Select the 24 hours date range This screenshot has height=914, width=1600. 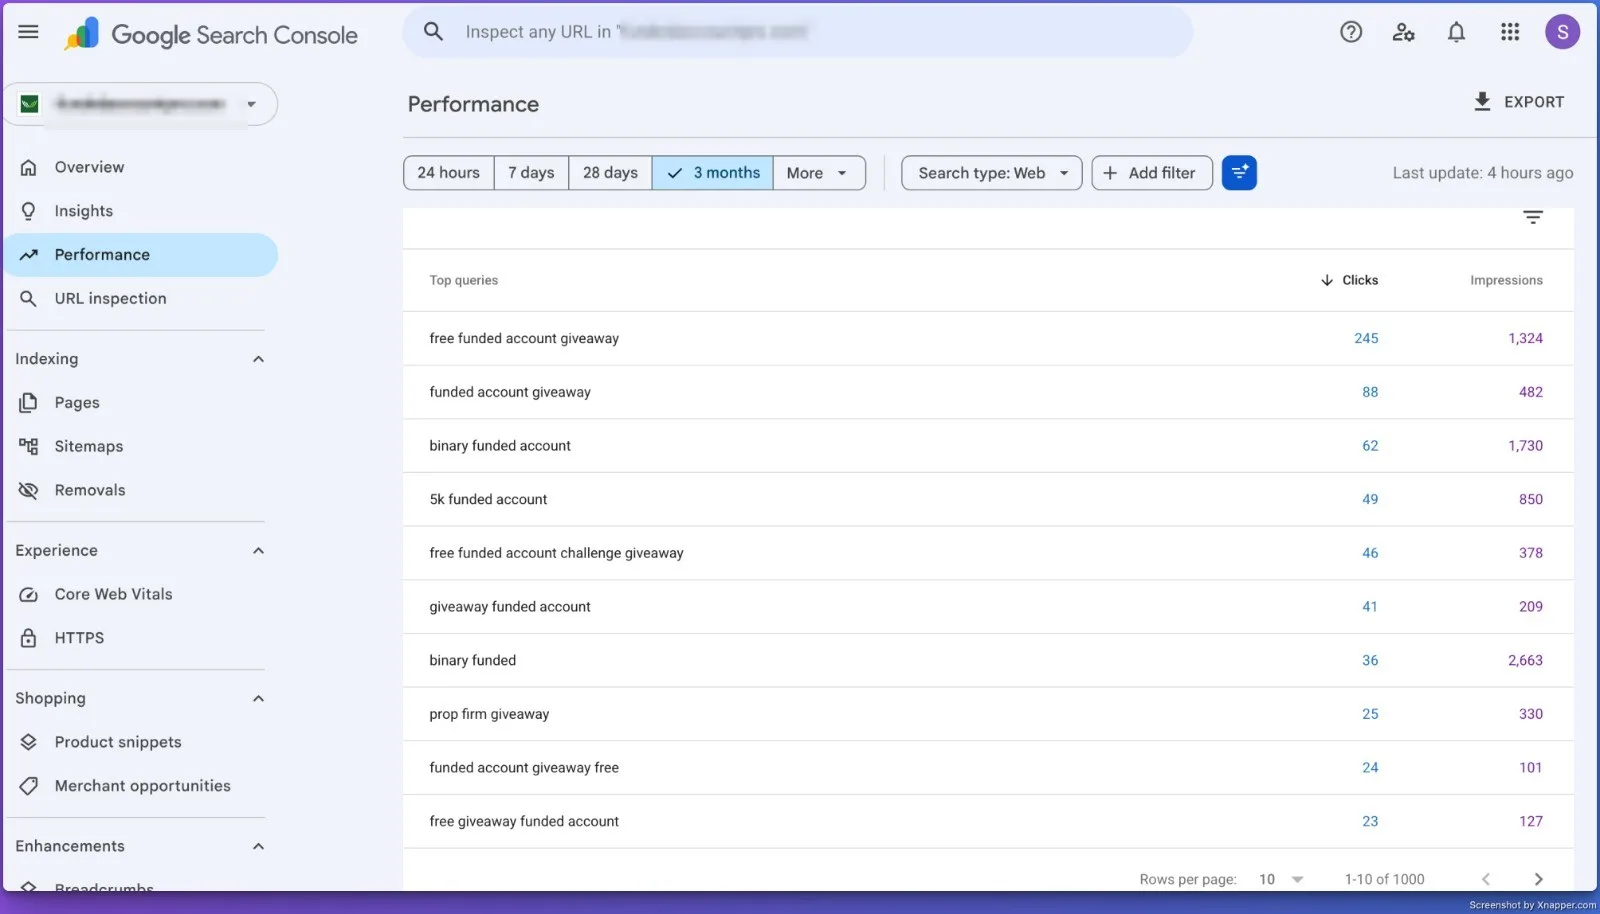click(449, 173)
